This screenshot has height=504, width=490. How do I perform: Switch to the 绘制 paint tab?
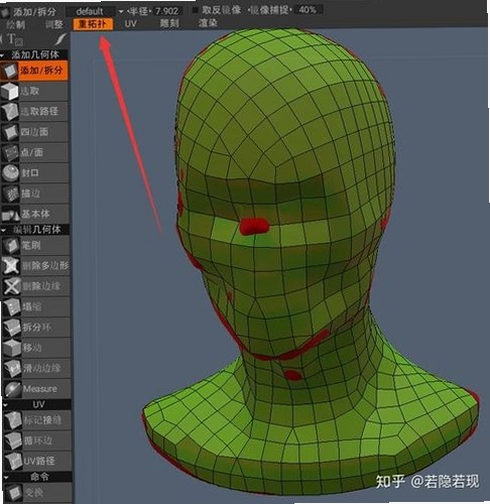[15, 24]
